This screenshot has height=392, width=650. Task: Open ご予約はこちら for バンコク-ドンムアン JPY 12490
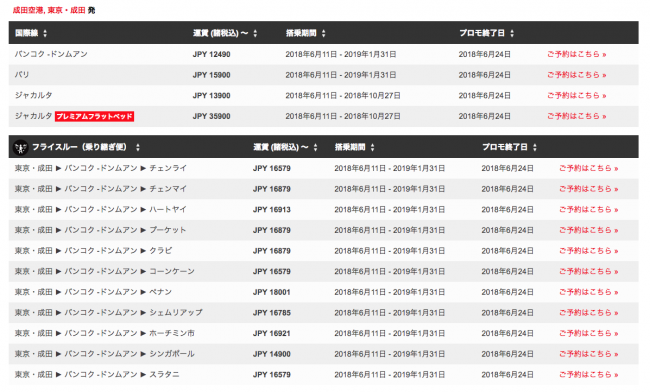coord(577,54)
